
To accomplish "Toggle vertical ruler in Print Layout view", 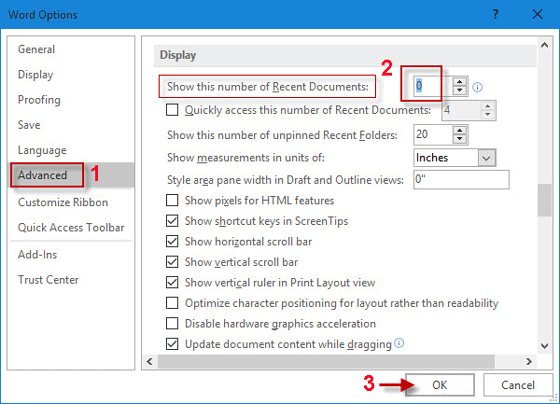I will click(172, 282).
